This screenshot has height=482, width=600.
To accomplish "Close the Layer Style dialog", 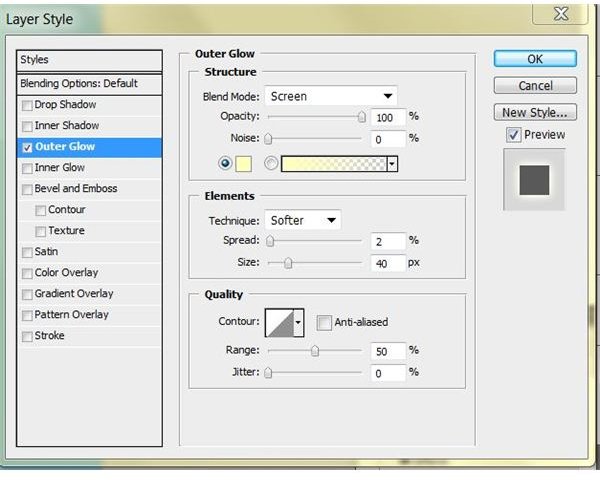I will 561,15.
